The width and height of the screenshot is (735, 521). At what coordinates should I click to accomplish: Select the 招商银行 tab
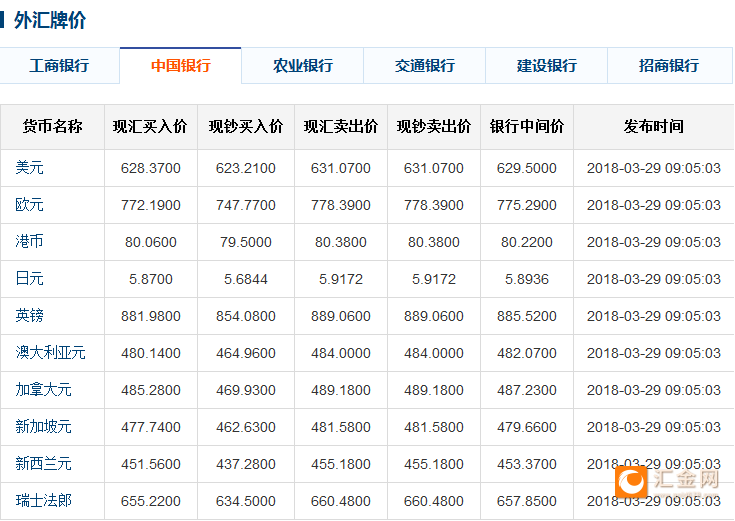pos(669,66)
